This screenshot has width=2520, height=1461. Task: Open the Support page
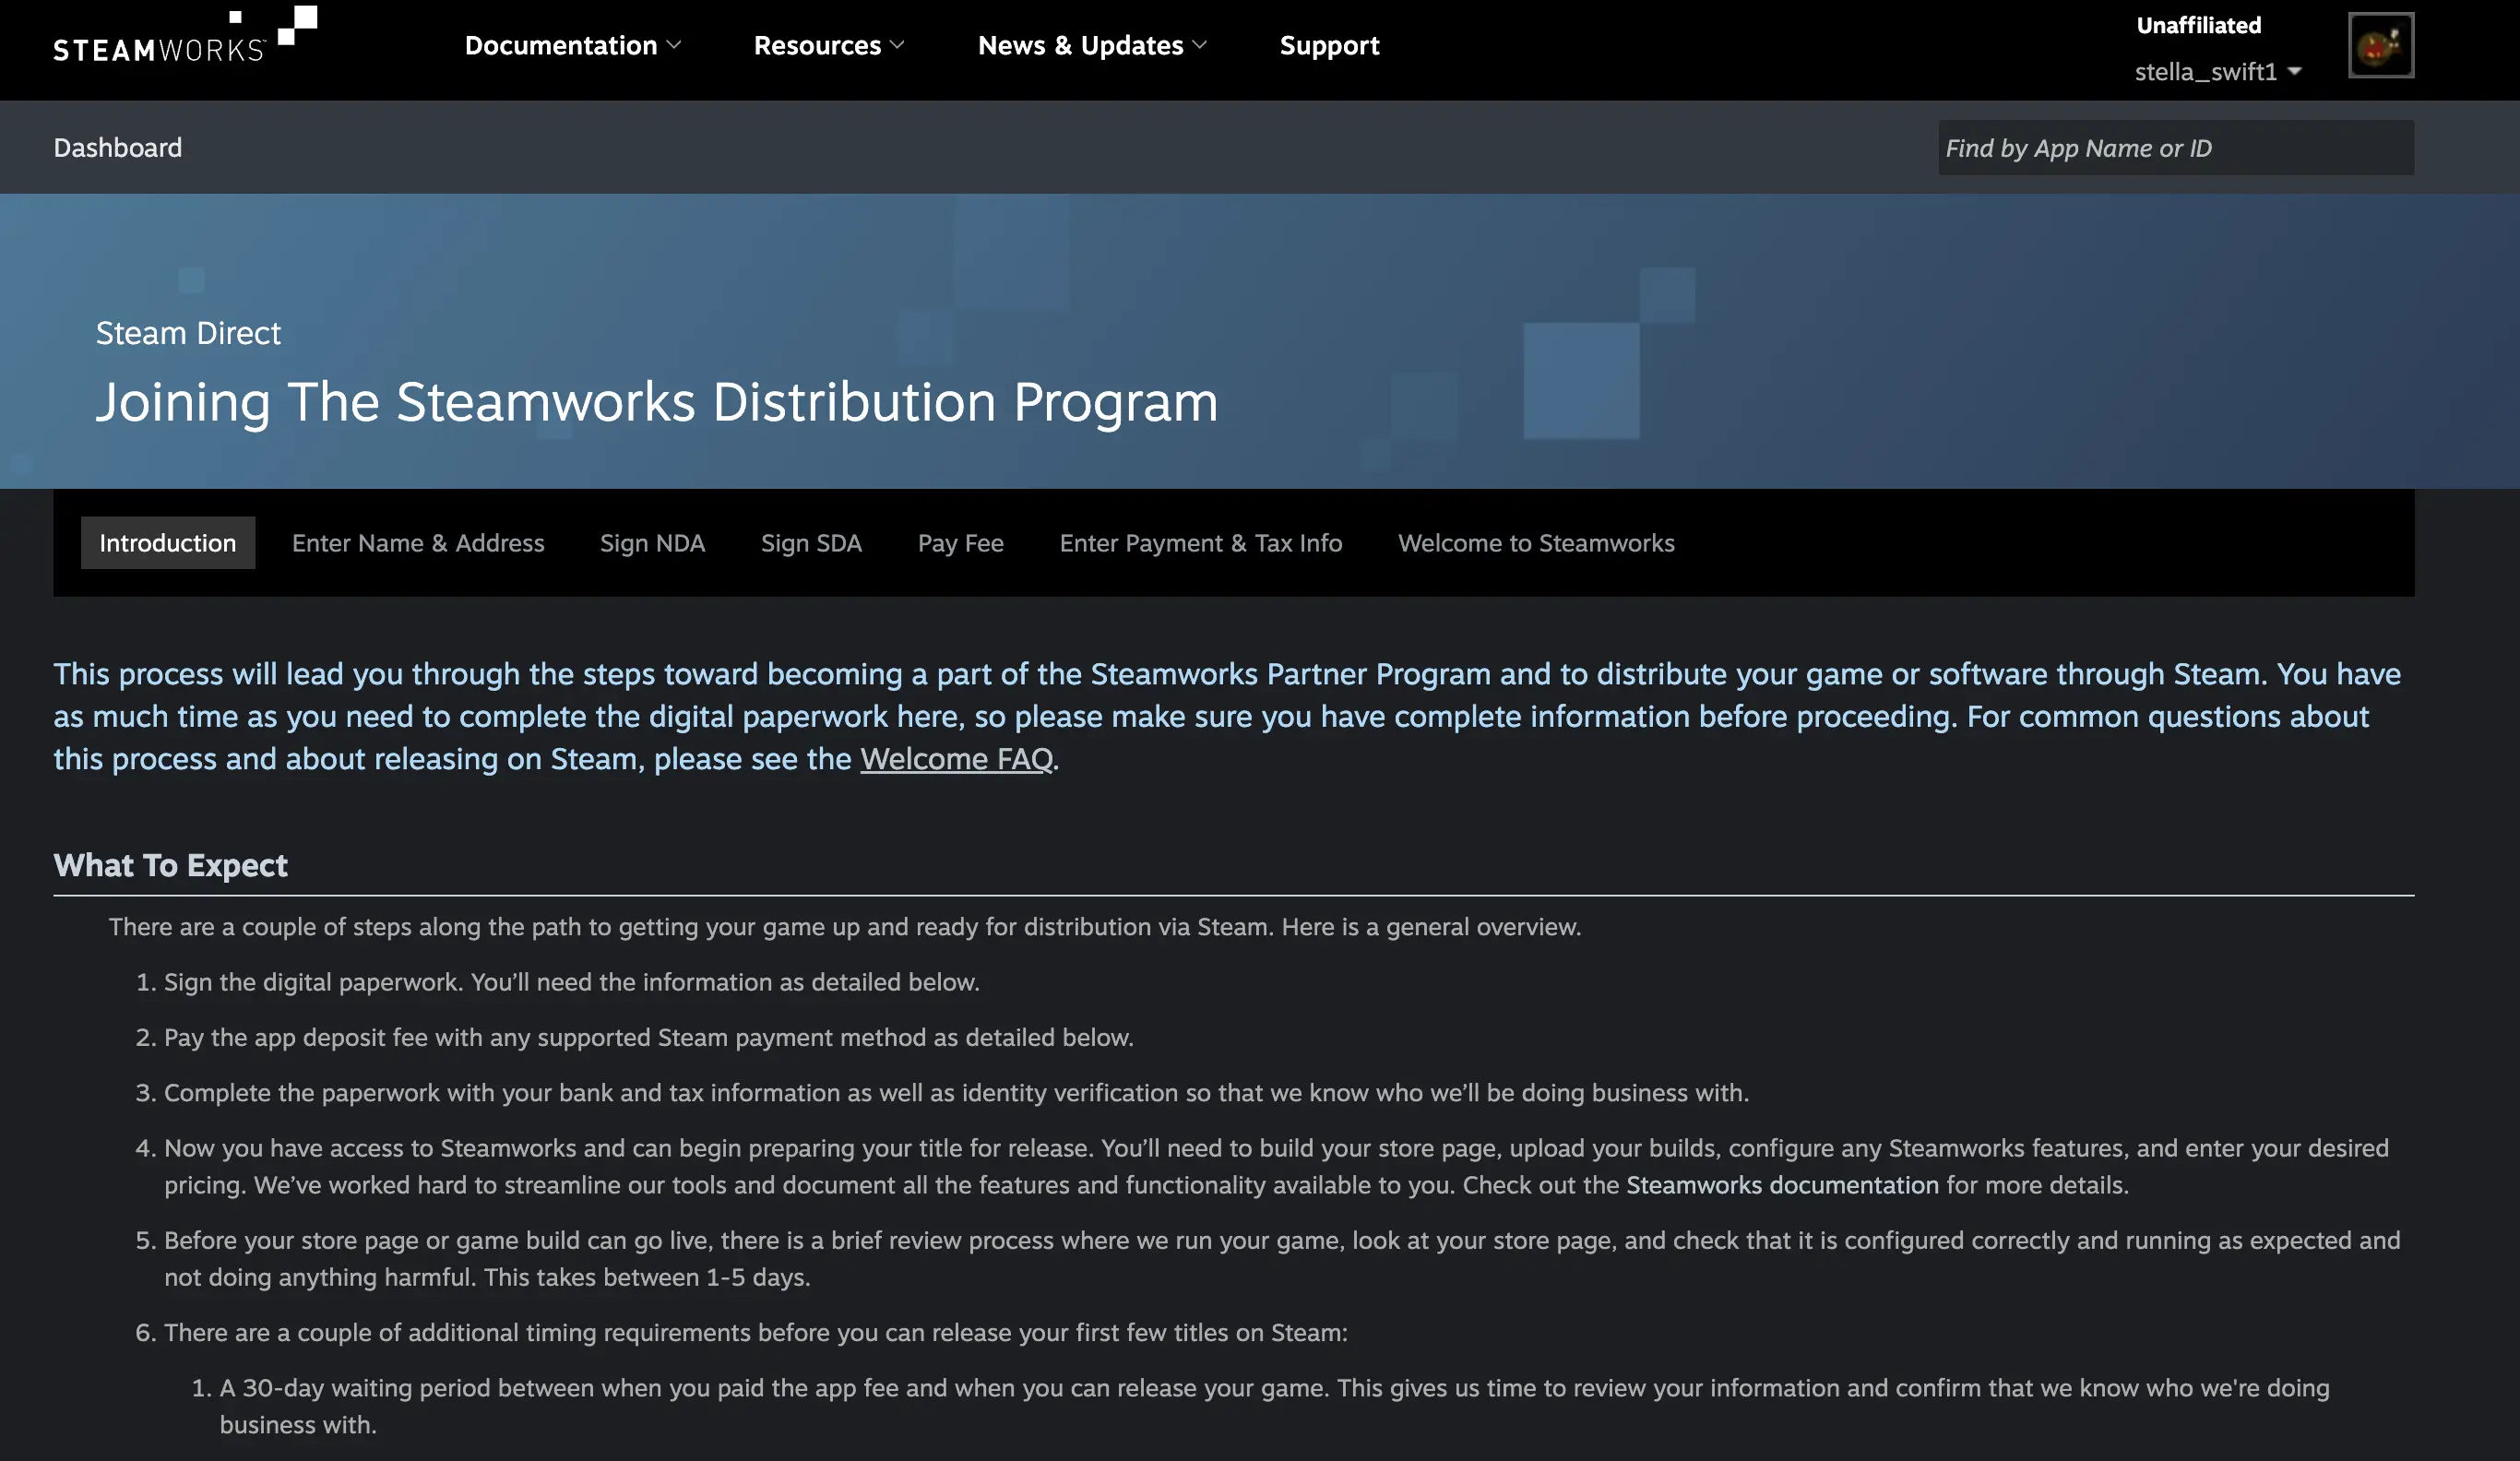point(1329,45)
